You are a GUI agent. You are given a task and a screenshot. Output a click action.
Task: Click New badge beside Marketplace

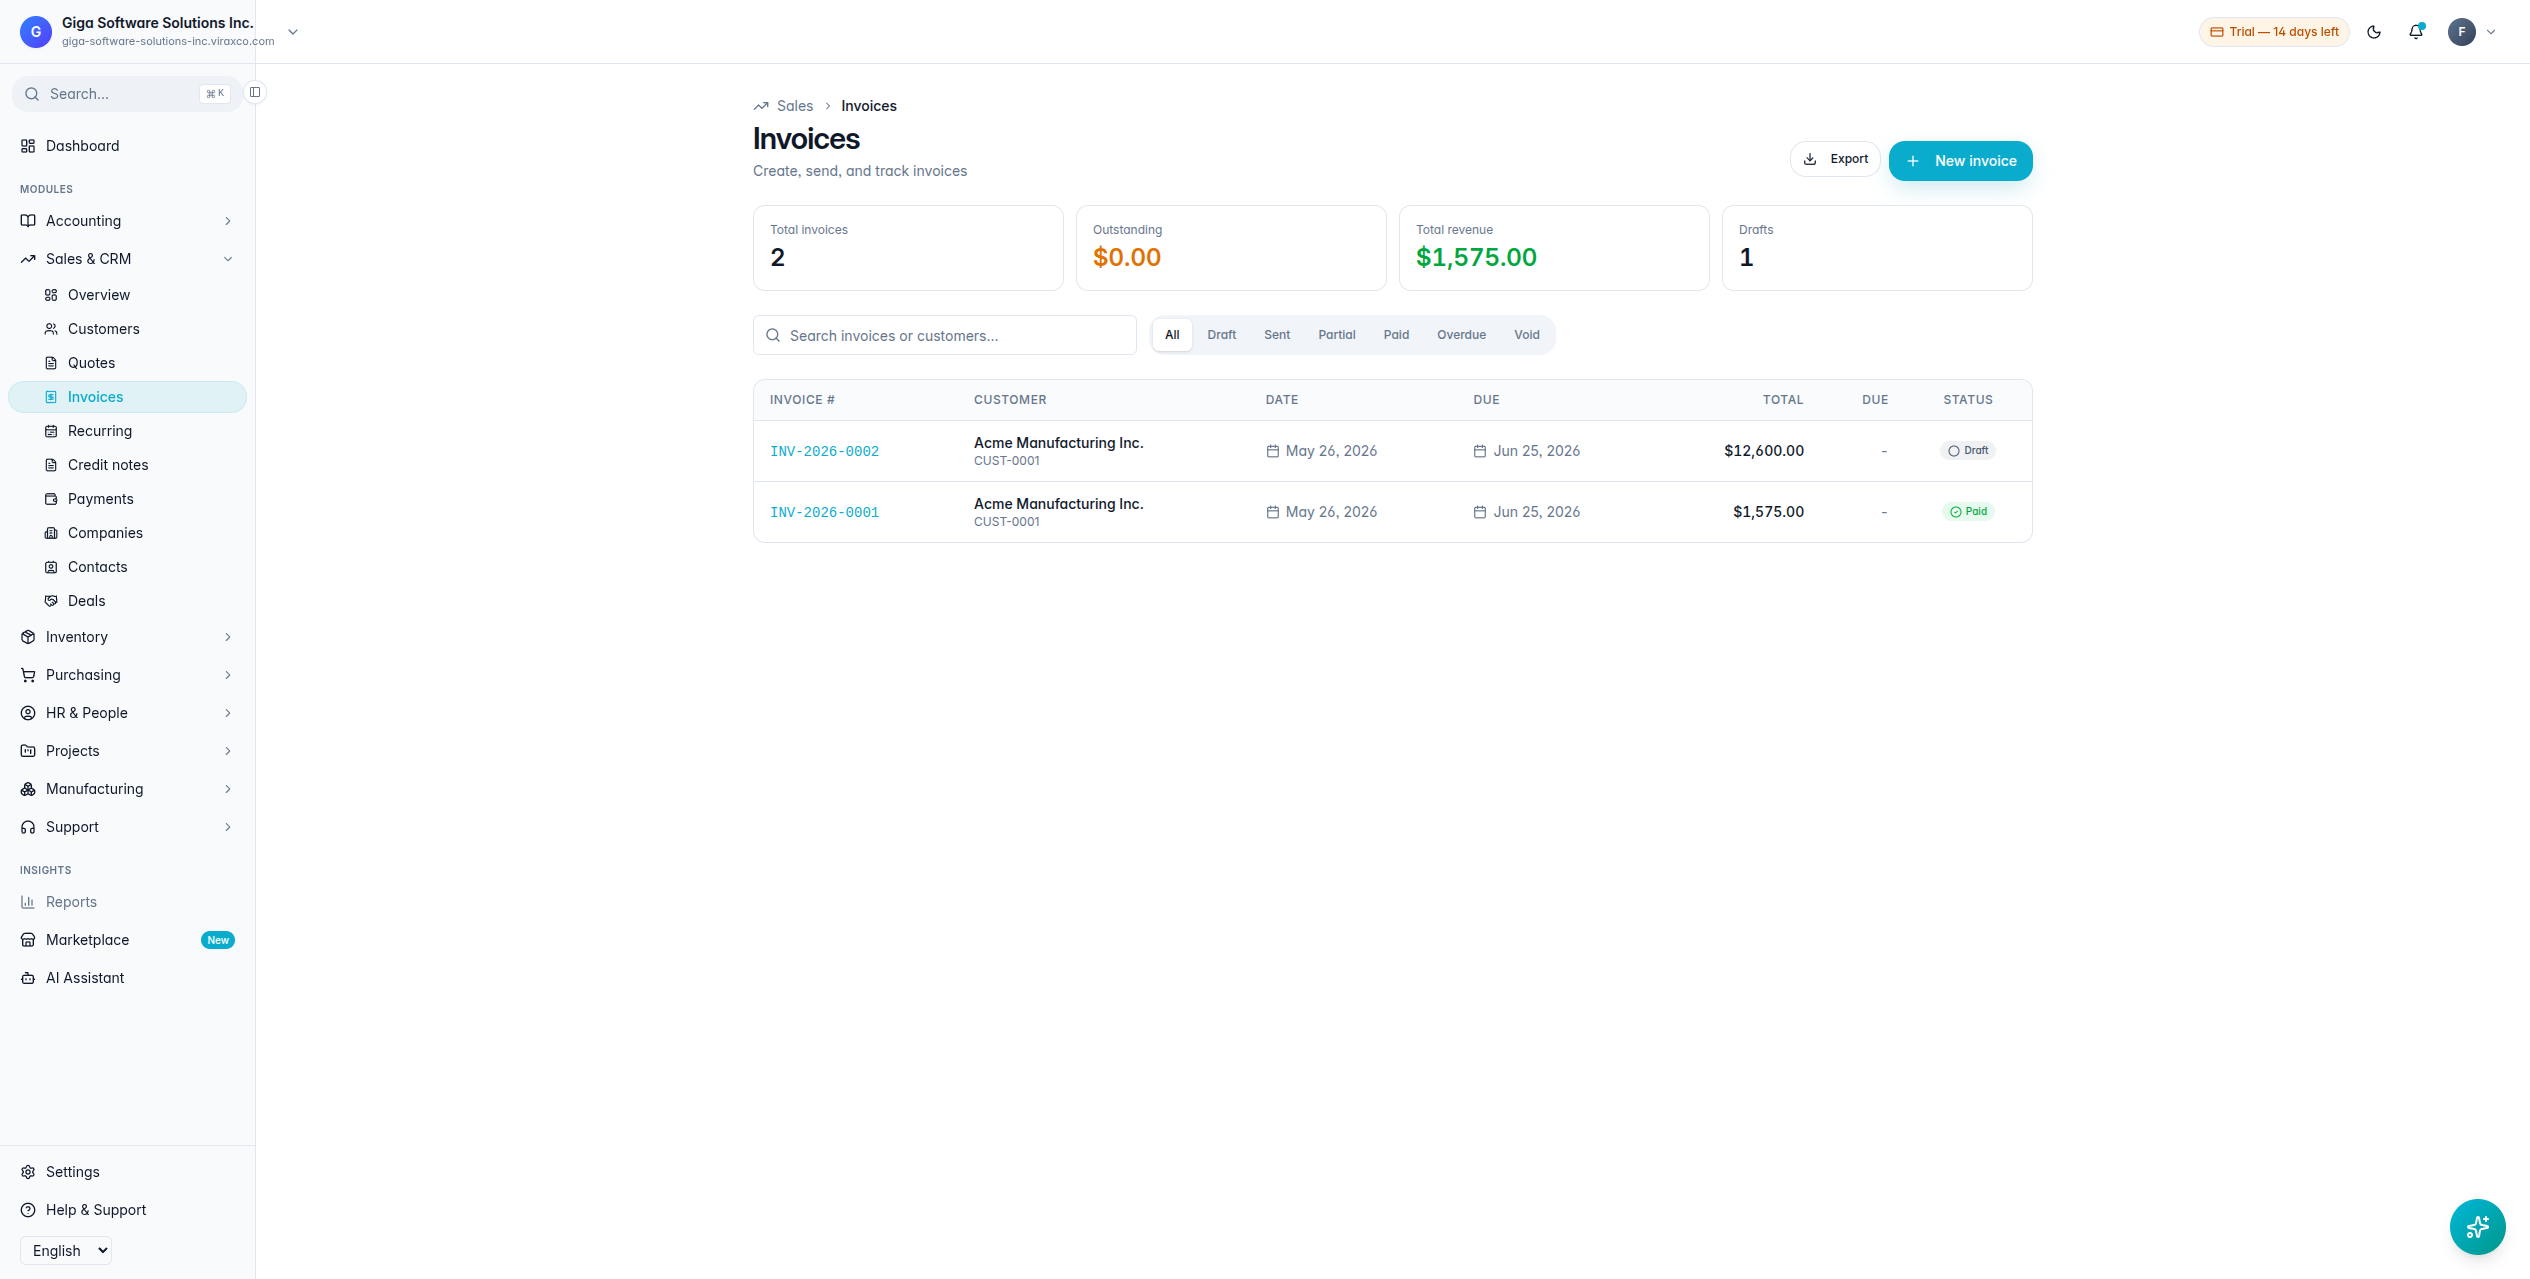218,940
